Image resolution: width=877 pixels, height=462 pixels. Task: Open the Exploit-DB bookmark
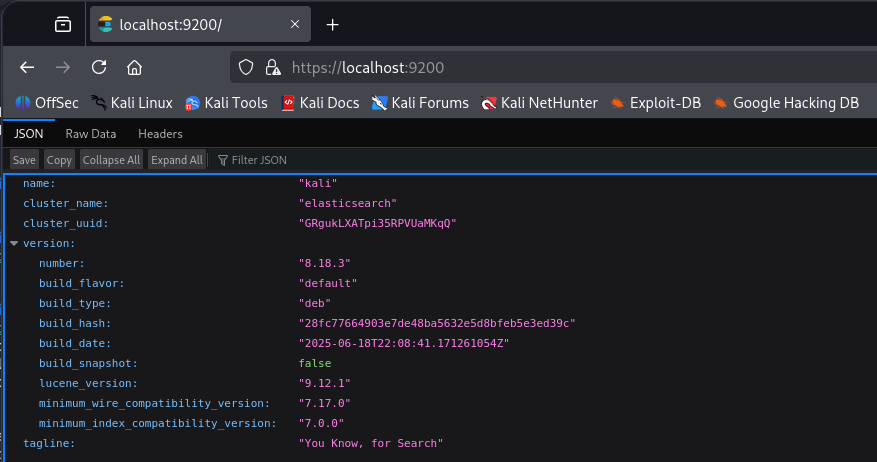[656, 103]
